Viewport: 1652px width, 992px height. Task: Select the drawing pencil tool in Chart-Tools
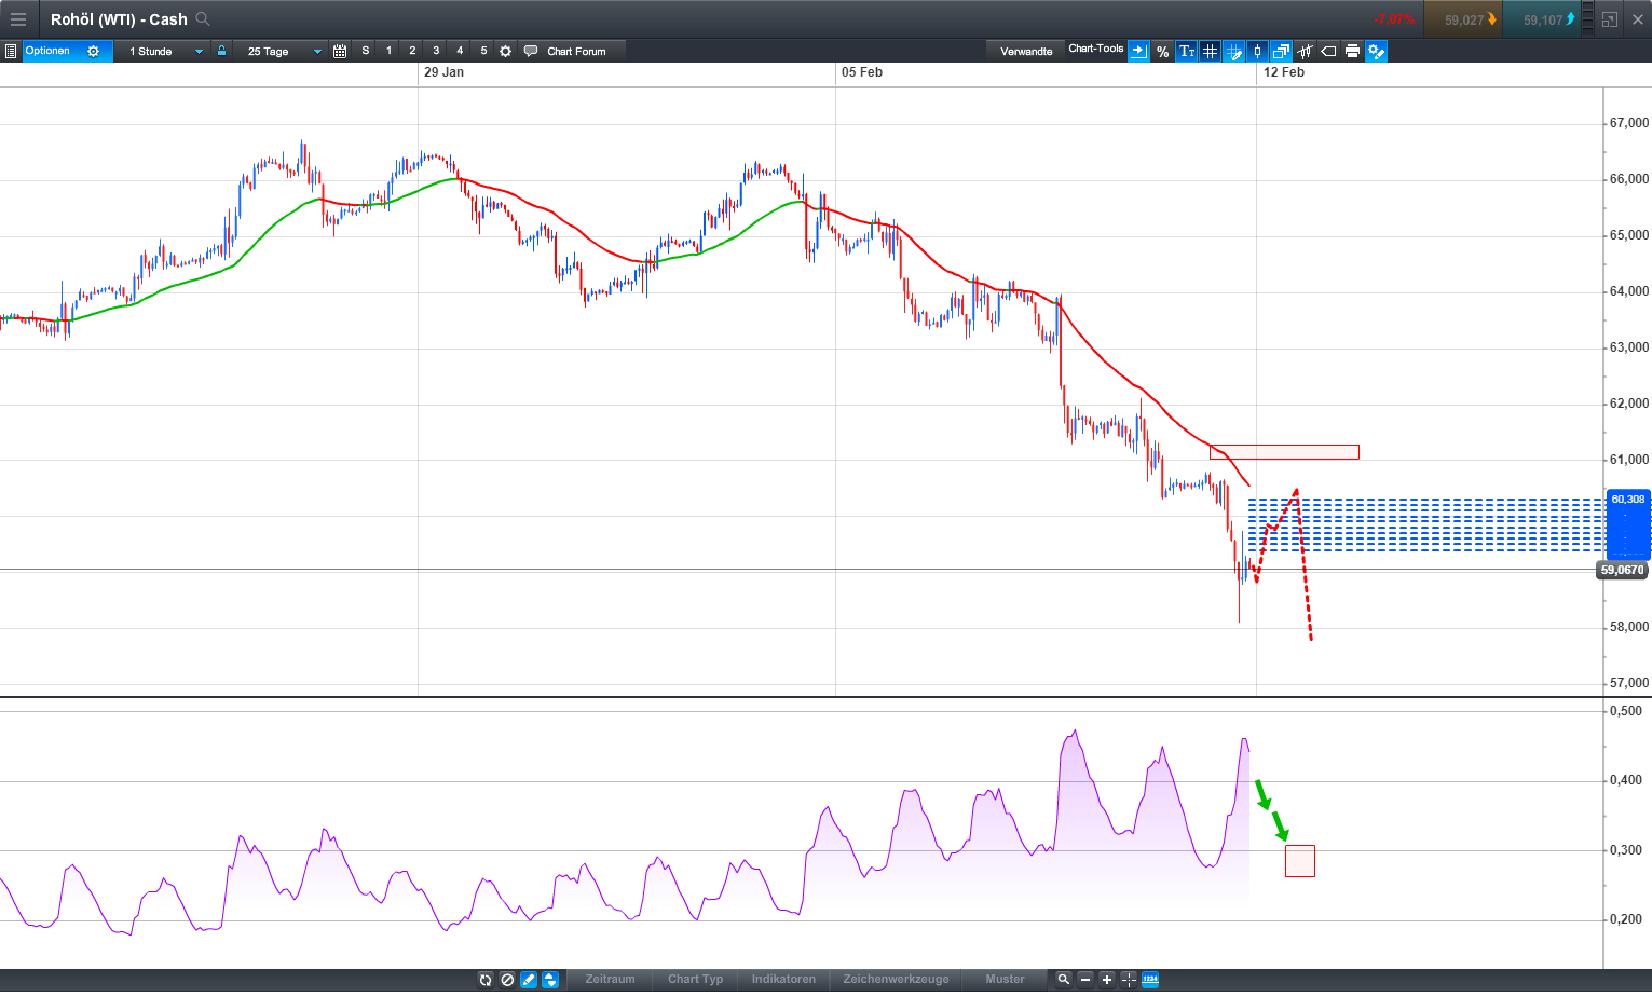(x=1233, y=51)
